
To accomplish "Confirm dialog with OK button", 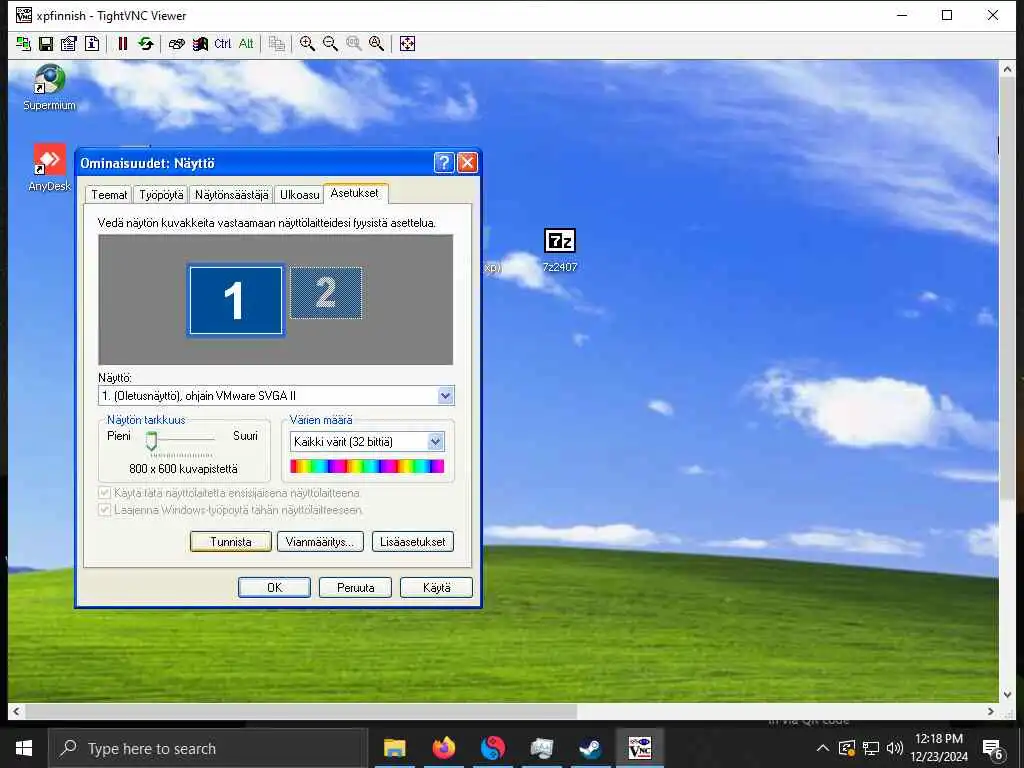I will coord(274,588).
